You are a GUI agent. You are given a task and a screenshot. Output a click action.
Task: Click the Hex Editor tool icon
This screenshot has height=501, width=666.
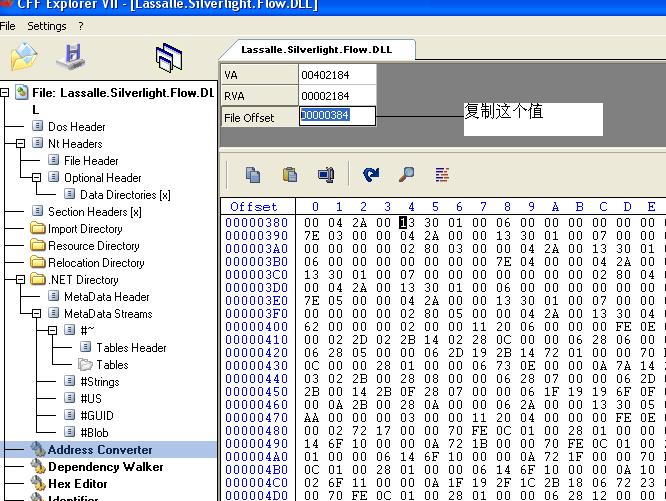[x=38, y=483]
